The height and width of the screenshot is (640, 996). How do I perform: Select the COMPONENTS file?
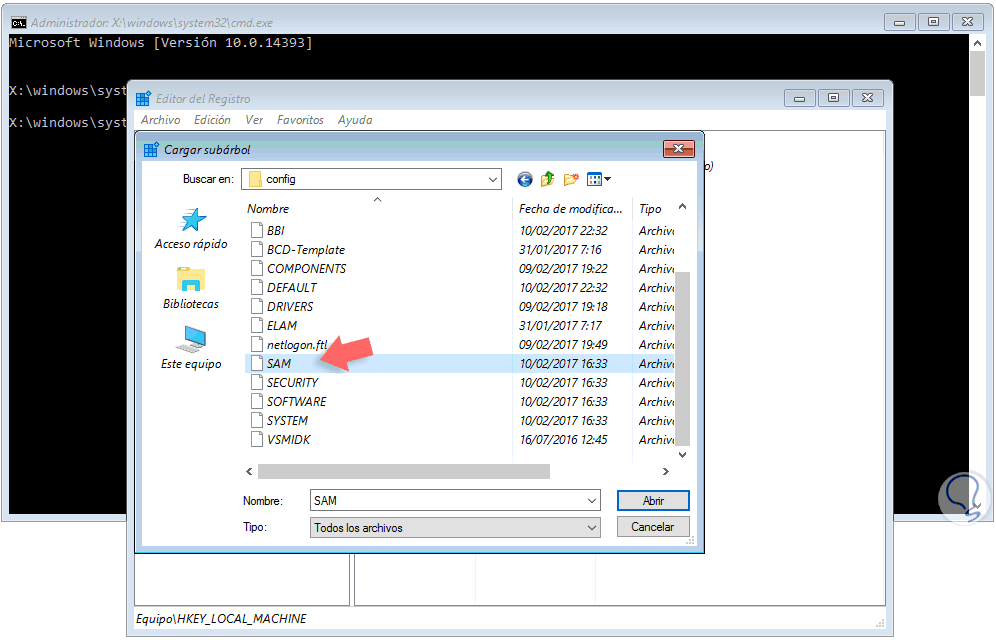[306, 269]
